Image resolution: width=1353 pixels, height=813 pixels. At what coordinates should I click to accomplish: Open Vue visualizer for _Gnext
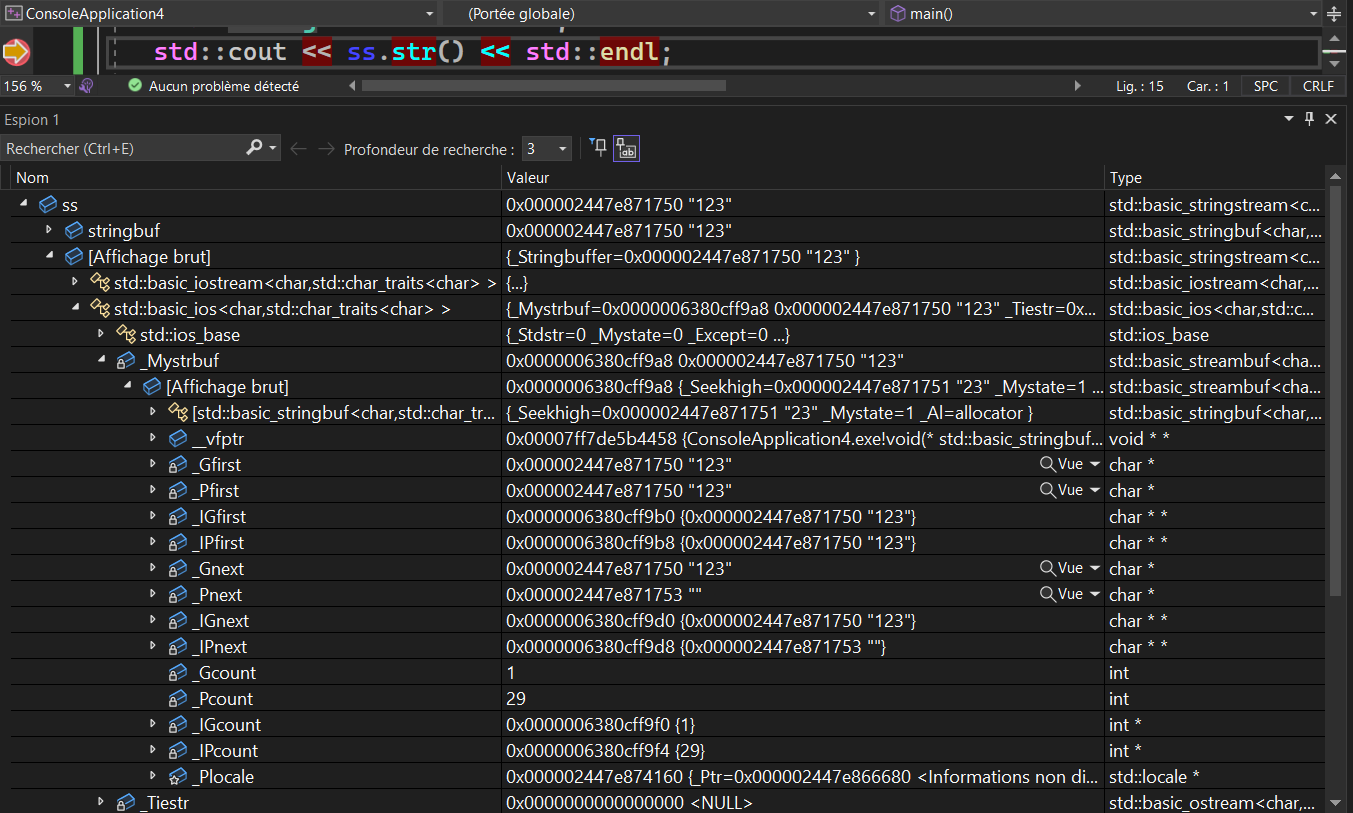(1062, 568)
